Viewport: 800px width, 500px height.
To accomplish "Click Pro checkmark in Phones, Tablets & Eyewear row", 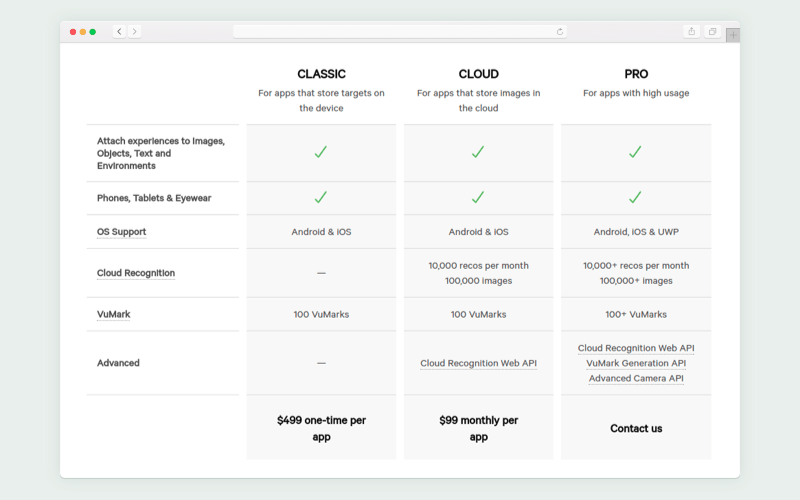I will coord(635,197).
